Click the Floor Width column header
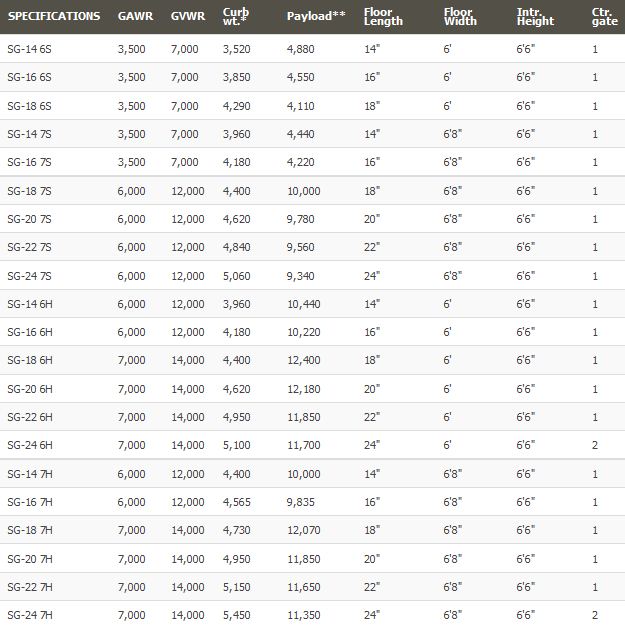 click(x=459, y=17)
